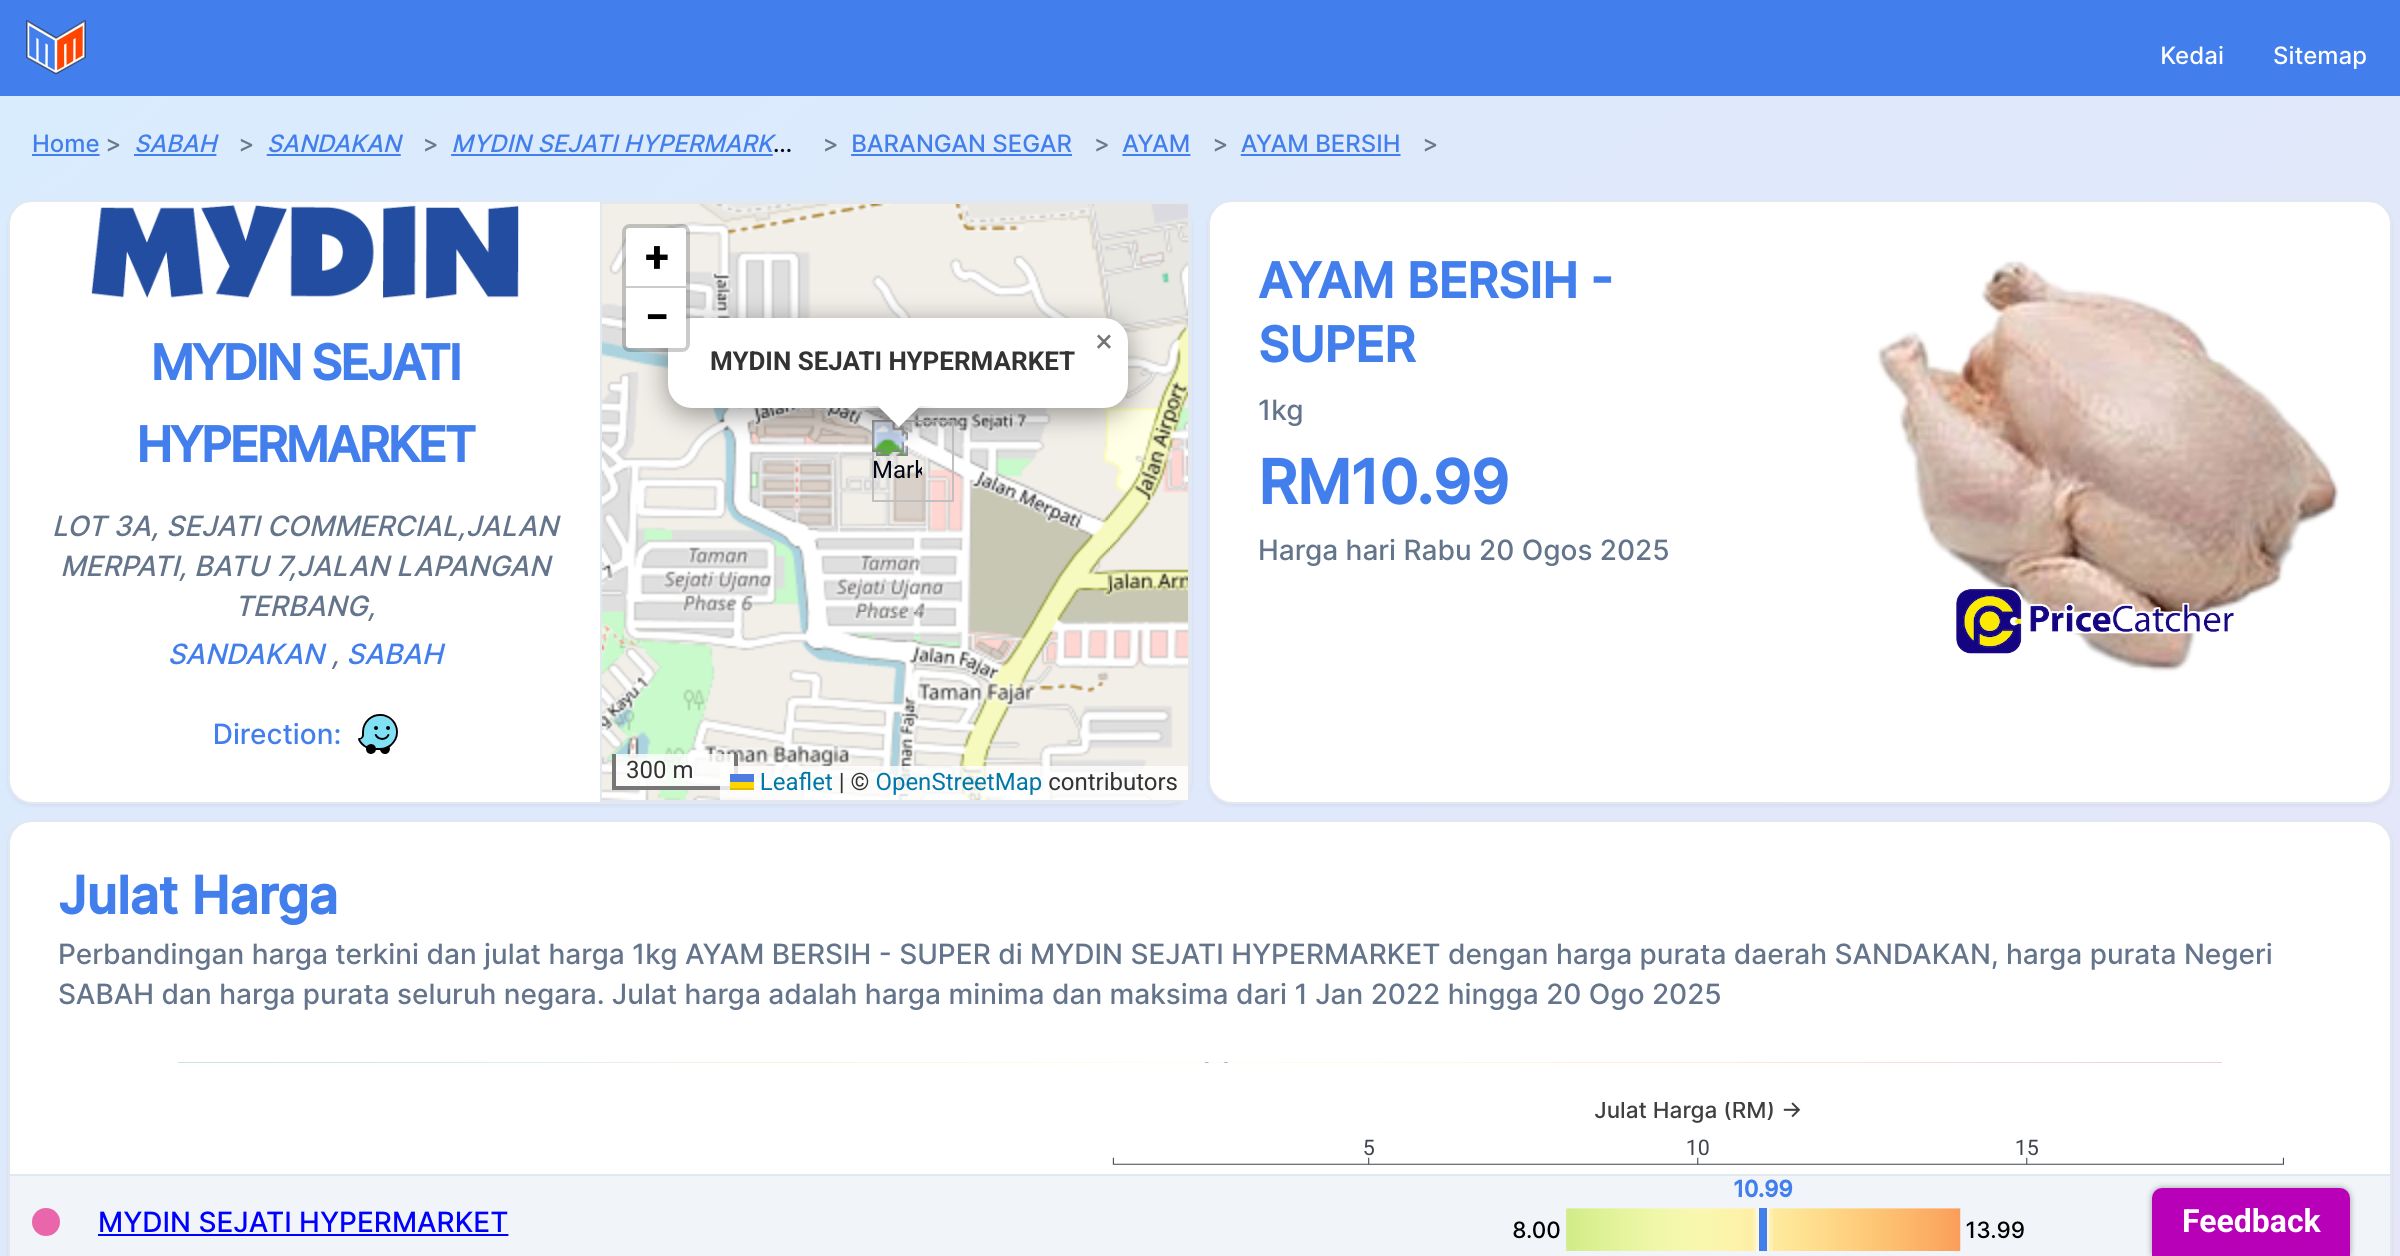Open AYAM BERSIH breadcrumb link
Viewport: 2400px width, 1256px height.
click(1320, 144)
